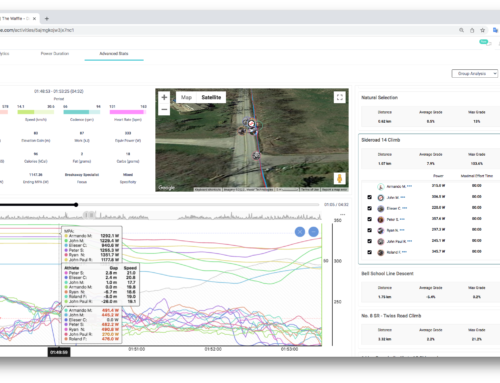Uncheck Peter S. rider checkbox

(369, 219)
